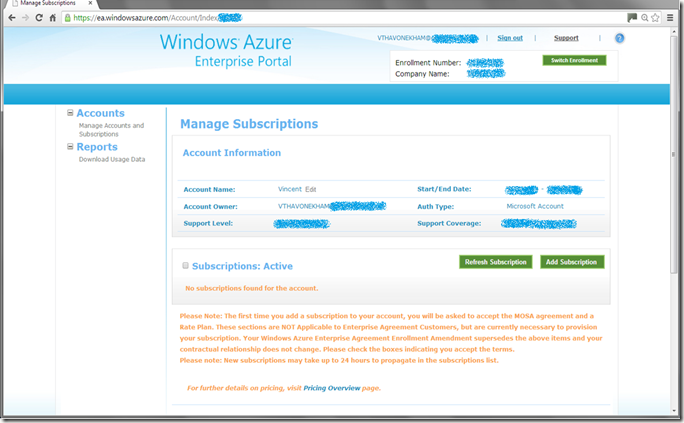Click the Account Information heading

[232, 153]
